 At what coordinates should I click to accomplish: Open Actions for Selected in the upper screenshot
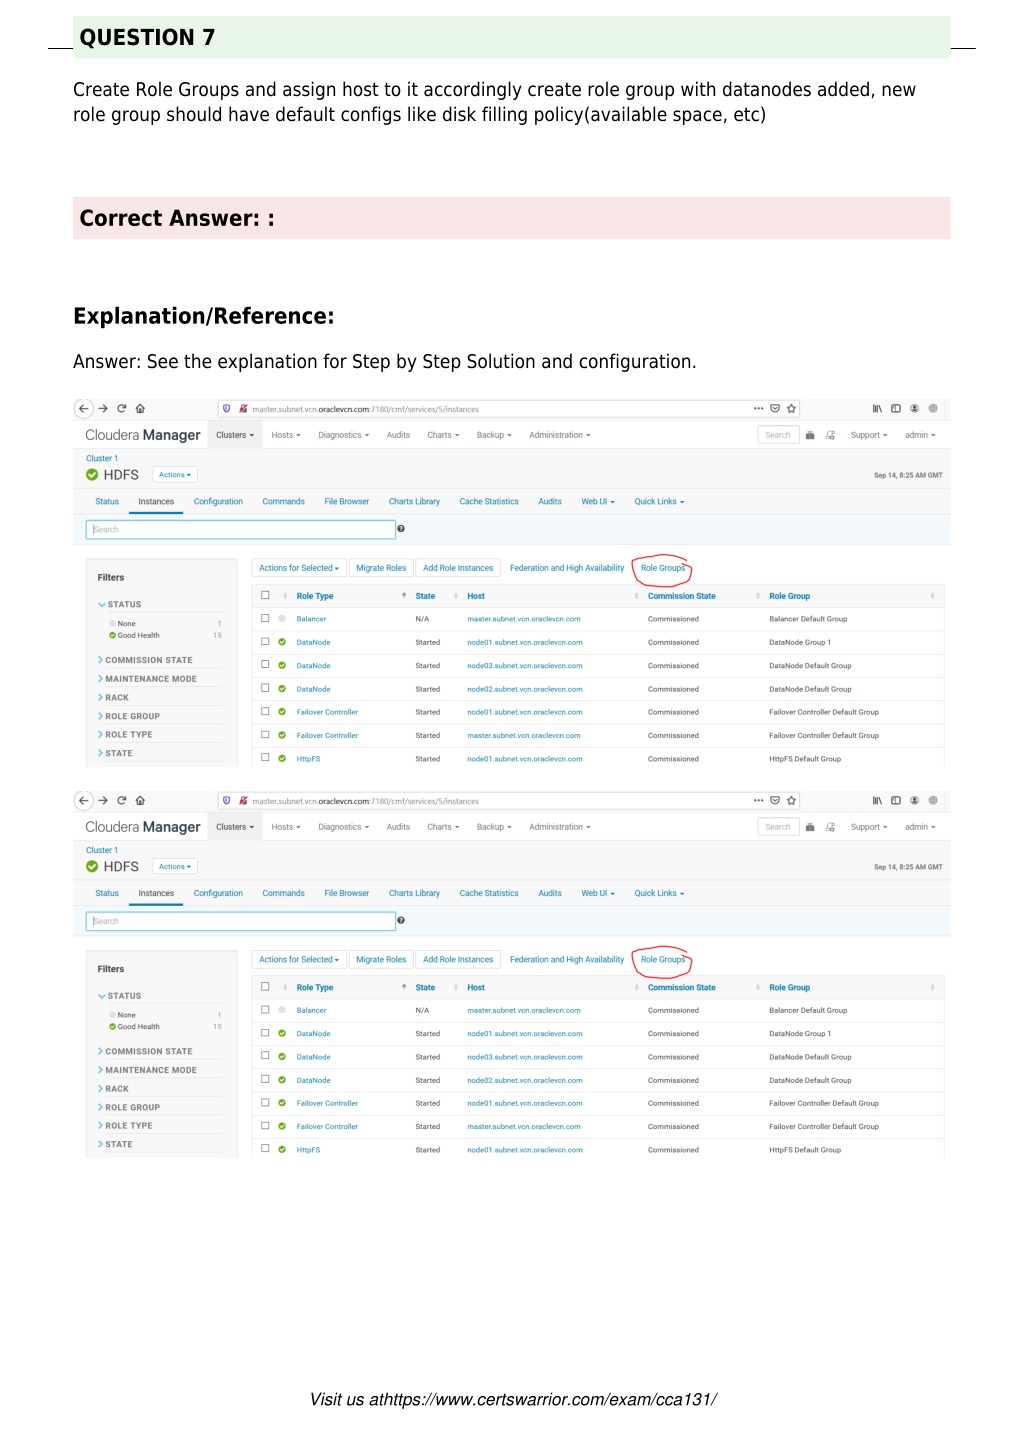(x=299, y=568)
